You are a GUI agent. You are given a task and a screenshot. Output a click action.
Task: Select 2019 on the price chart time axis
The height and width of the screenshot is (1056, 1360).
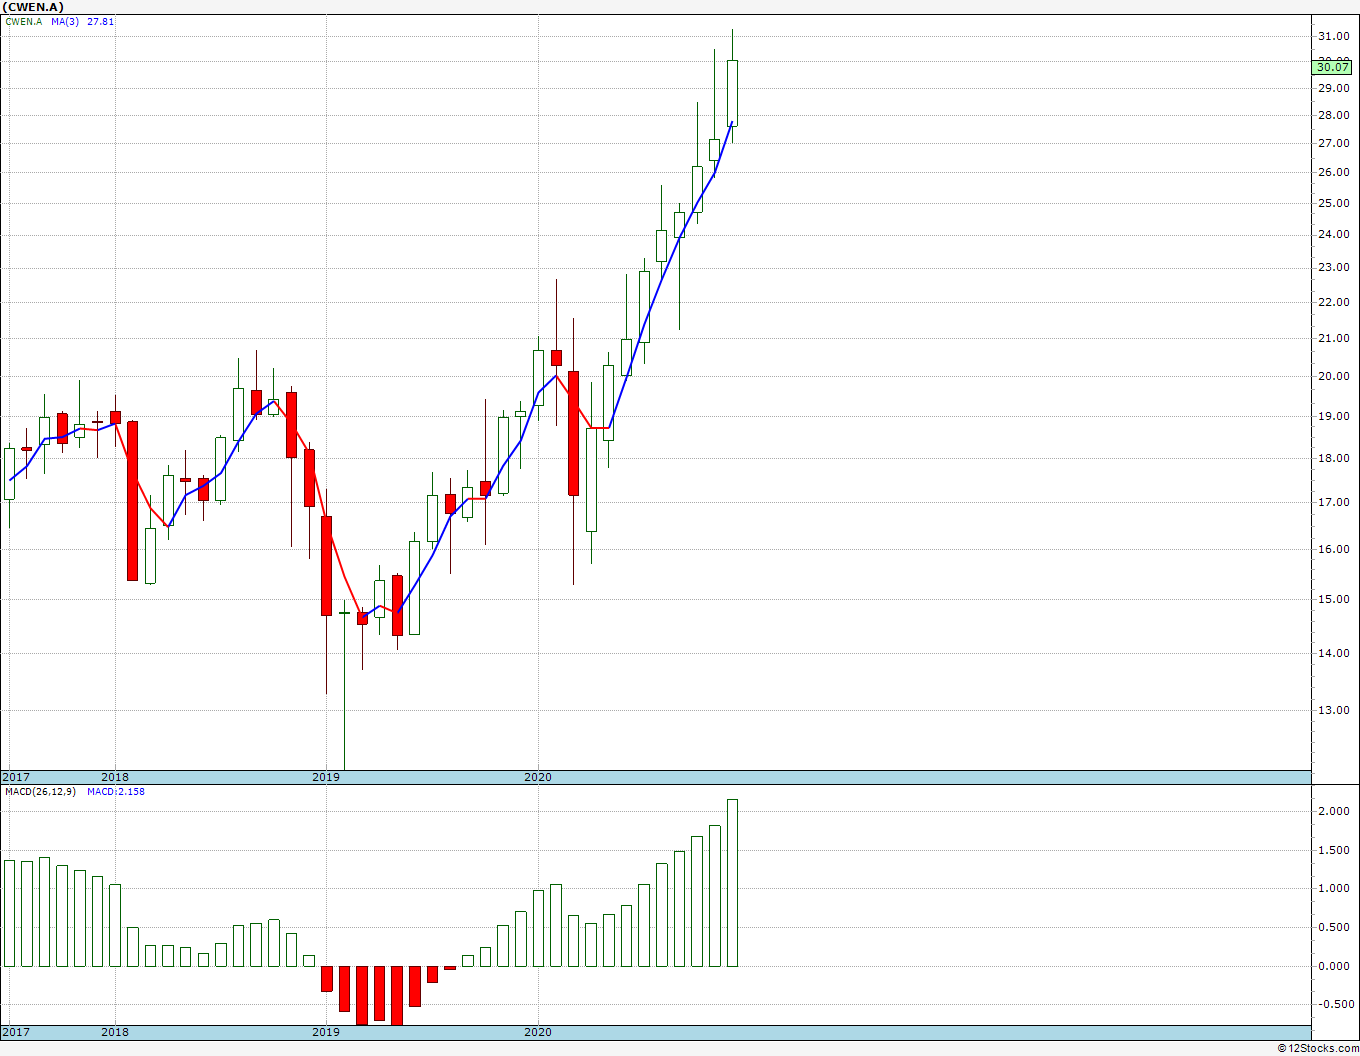[326, 777]
